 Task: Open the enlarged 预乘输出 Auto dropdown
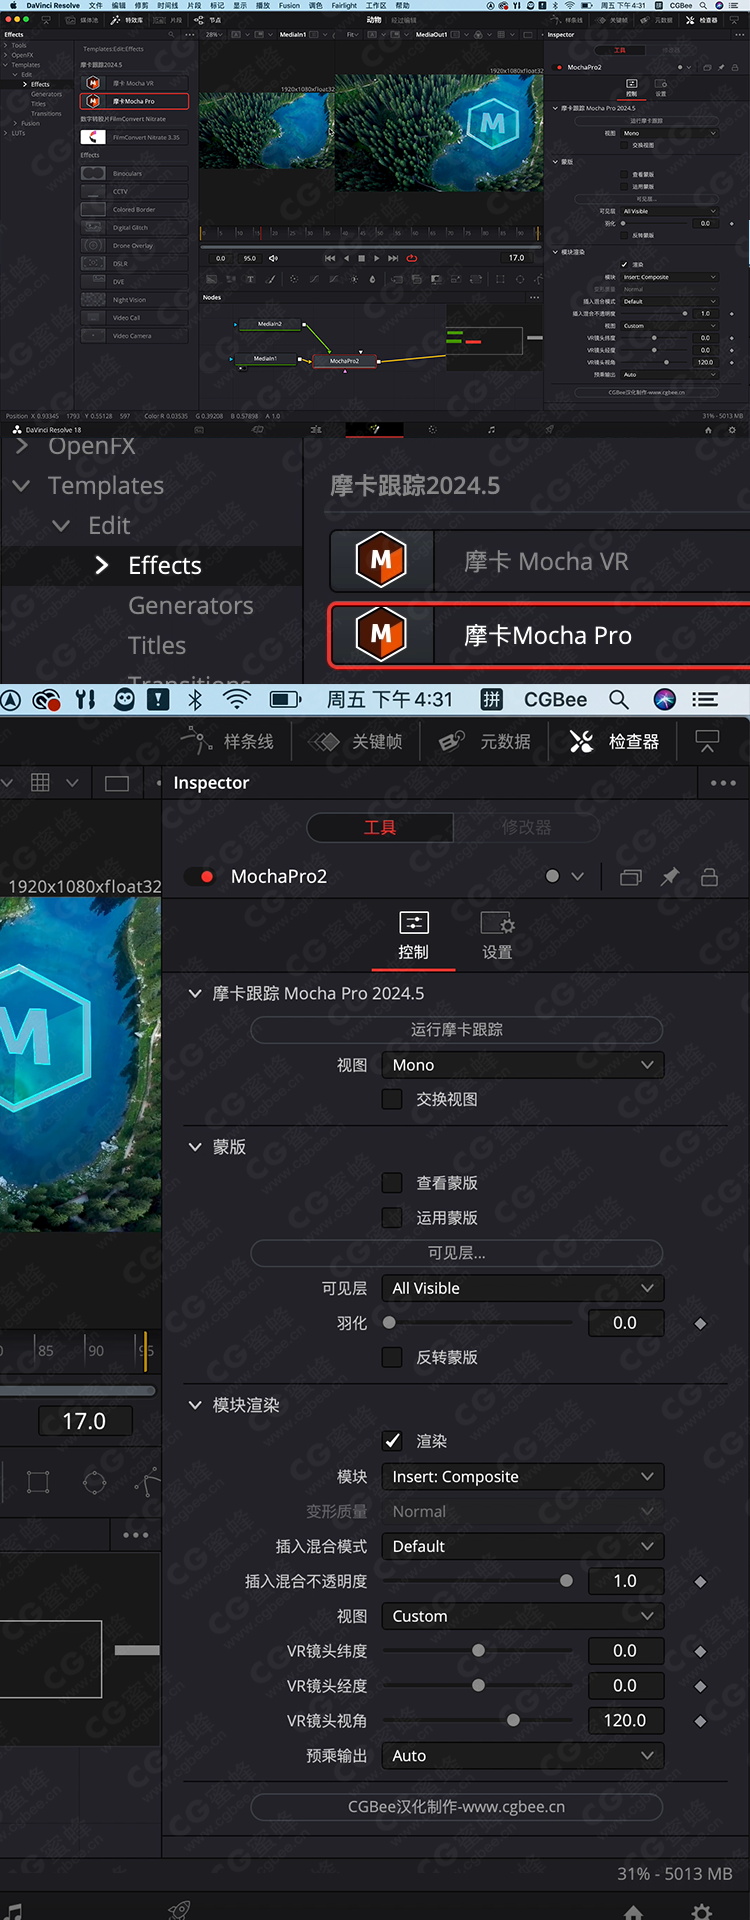pyautogui.click(x=523, y=1755)
